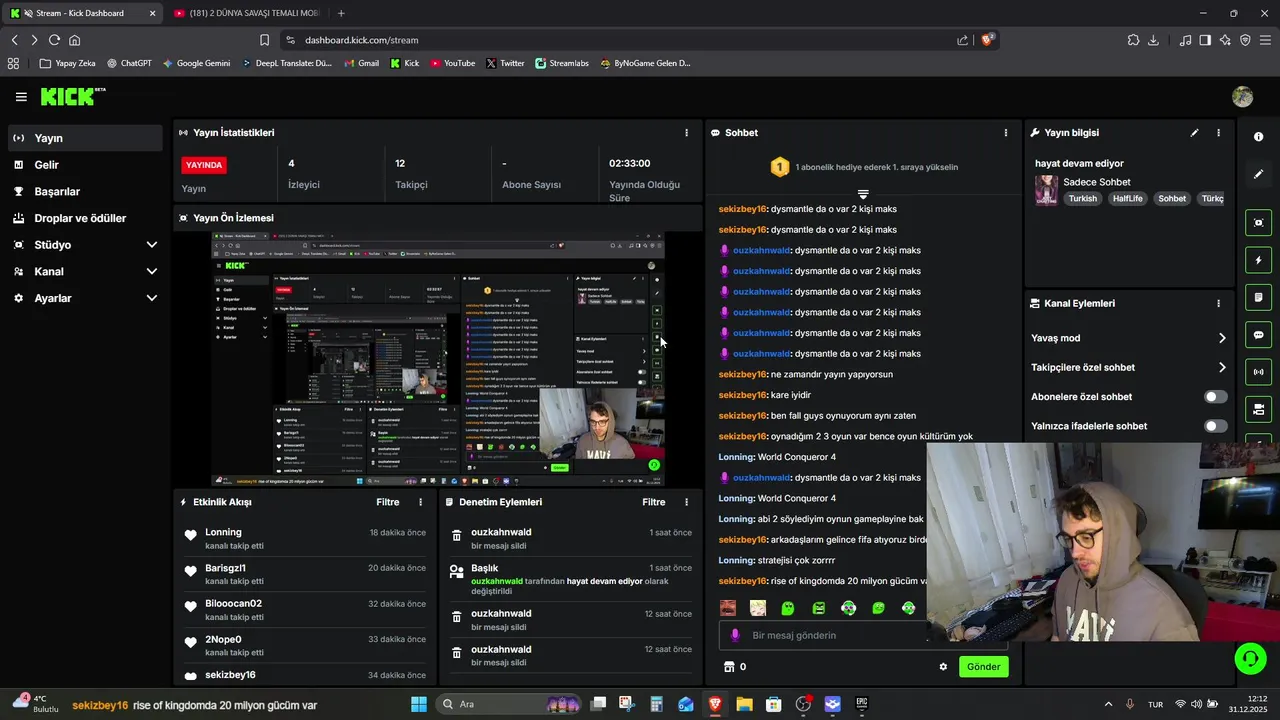Insert the blonde anime face emote
This screenshot has width=1280, height=720.
click(x=758, y=608)
